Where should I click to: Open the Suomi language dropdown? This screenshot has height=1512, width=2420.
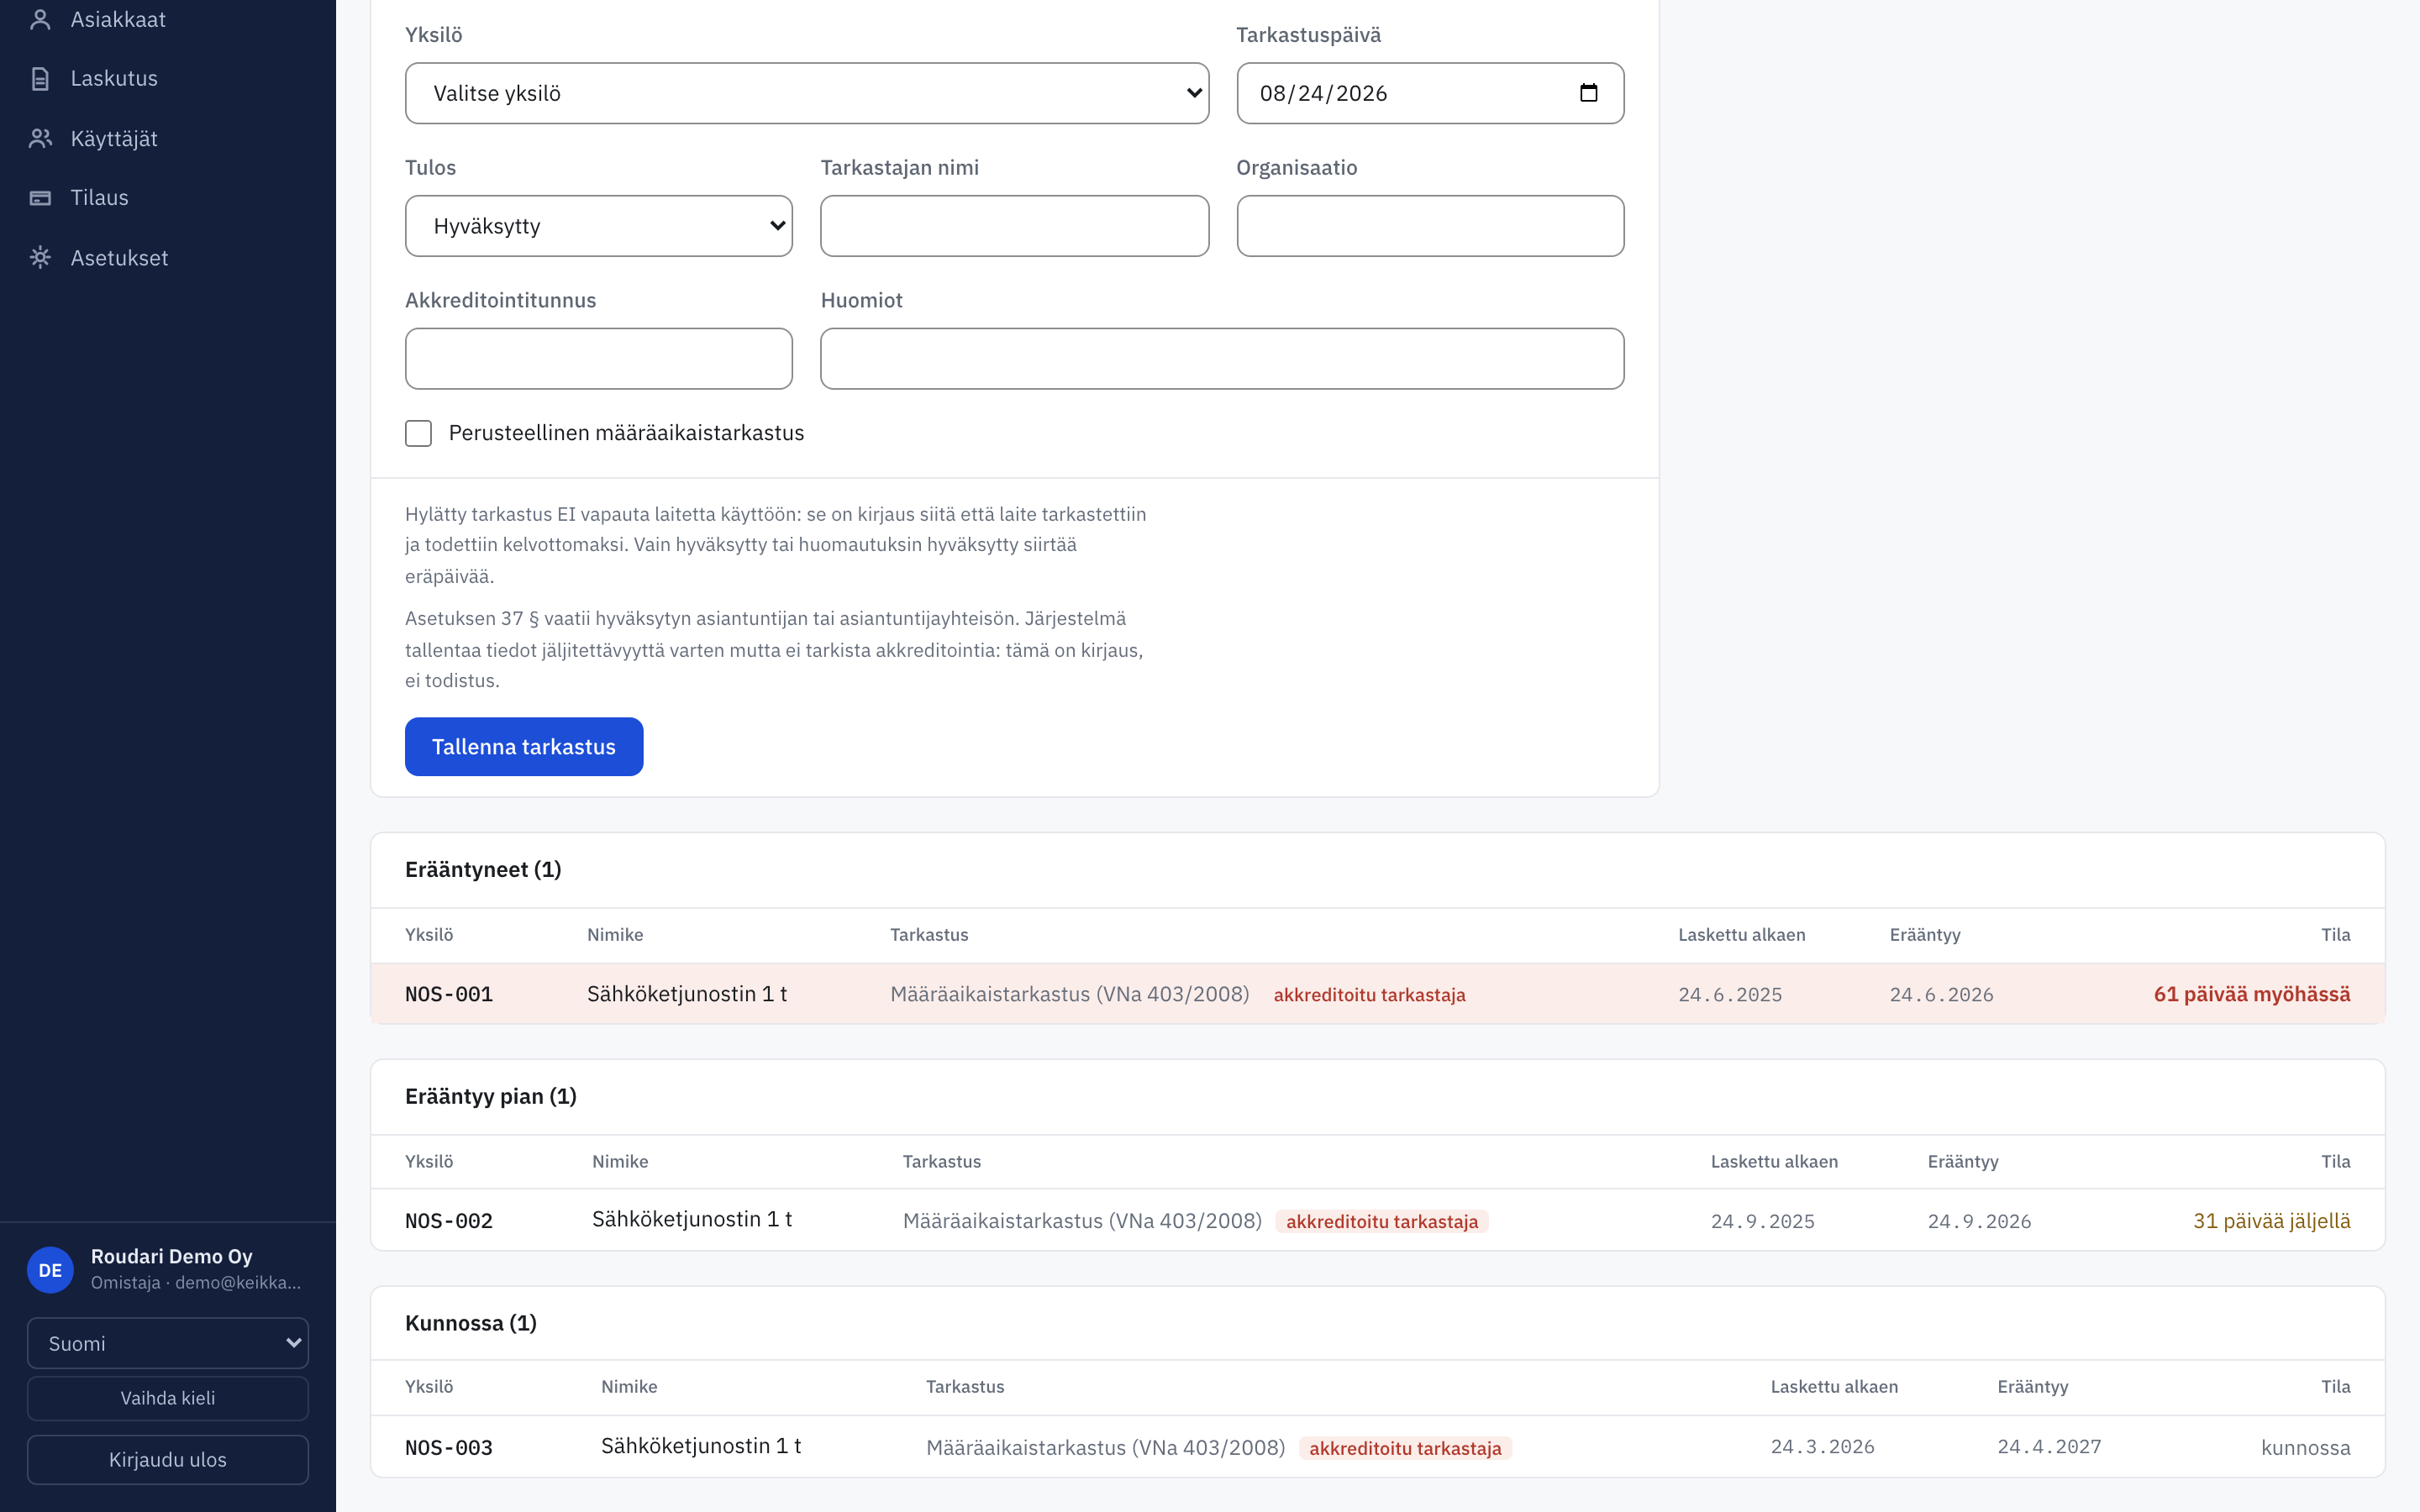[168, 1343]
